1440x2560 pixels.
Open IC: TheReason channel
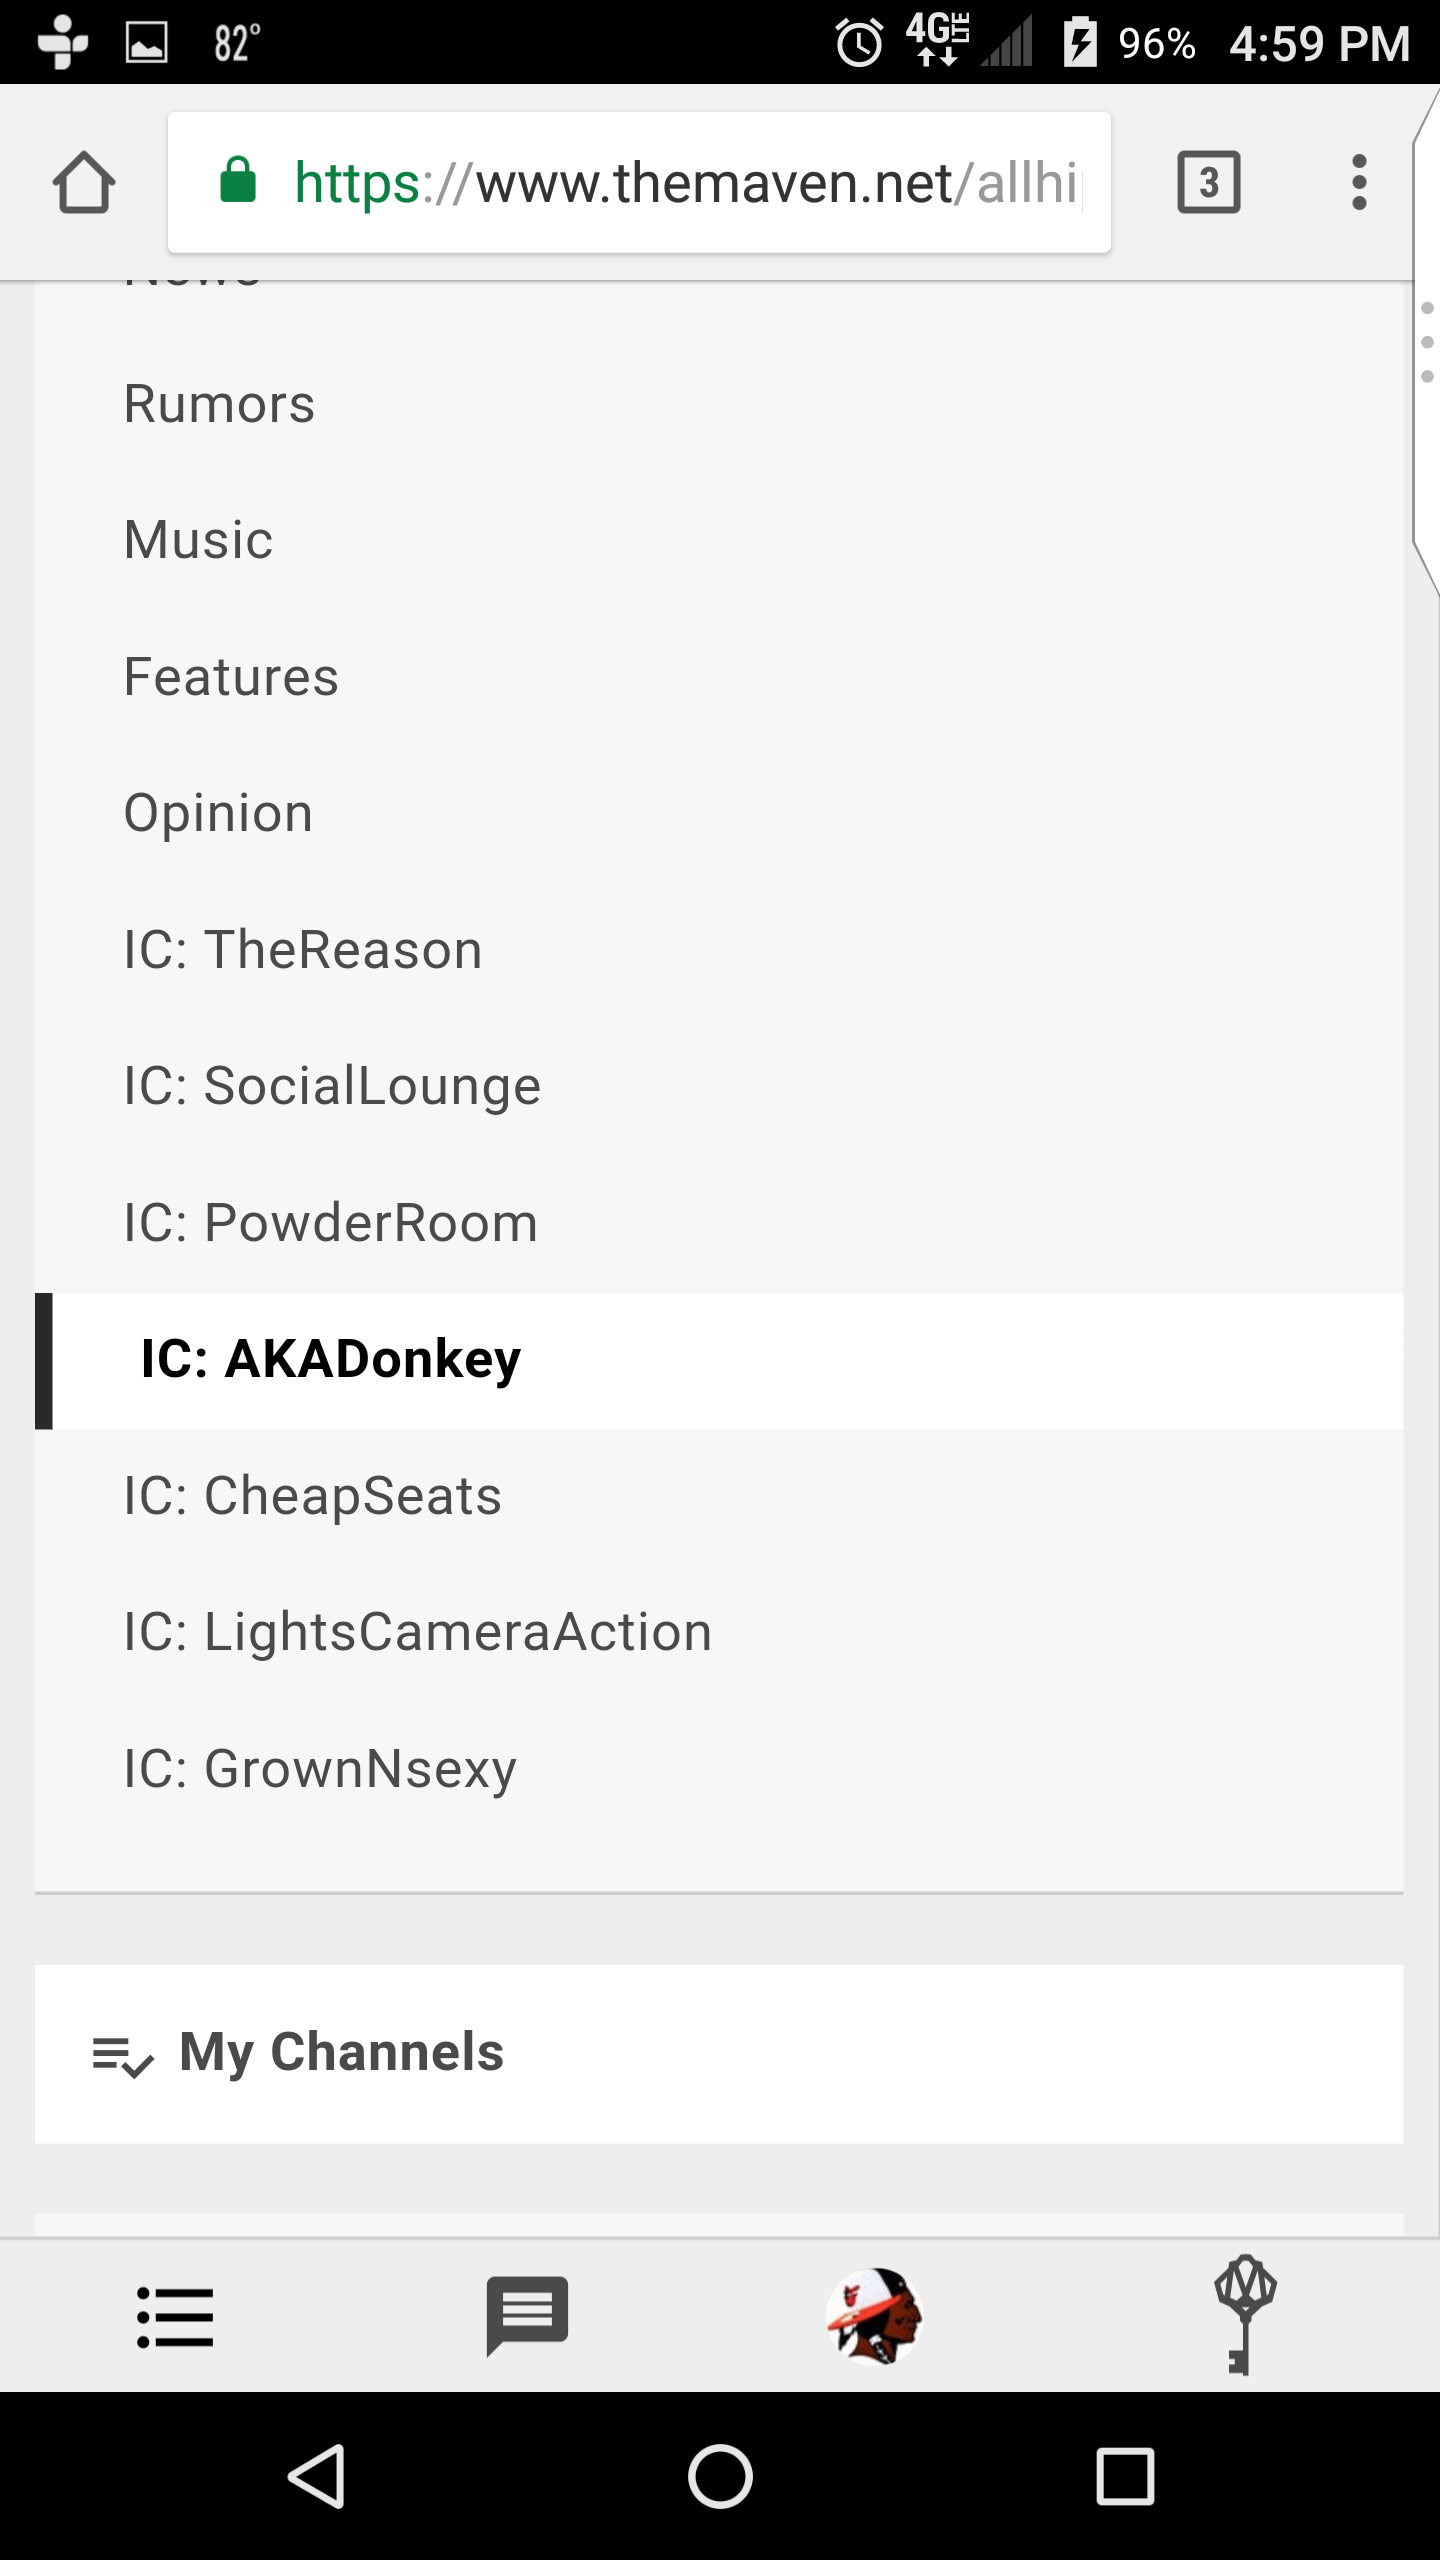point(719,950)
